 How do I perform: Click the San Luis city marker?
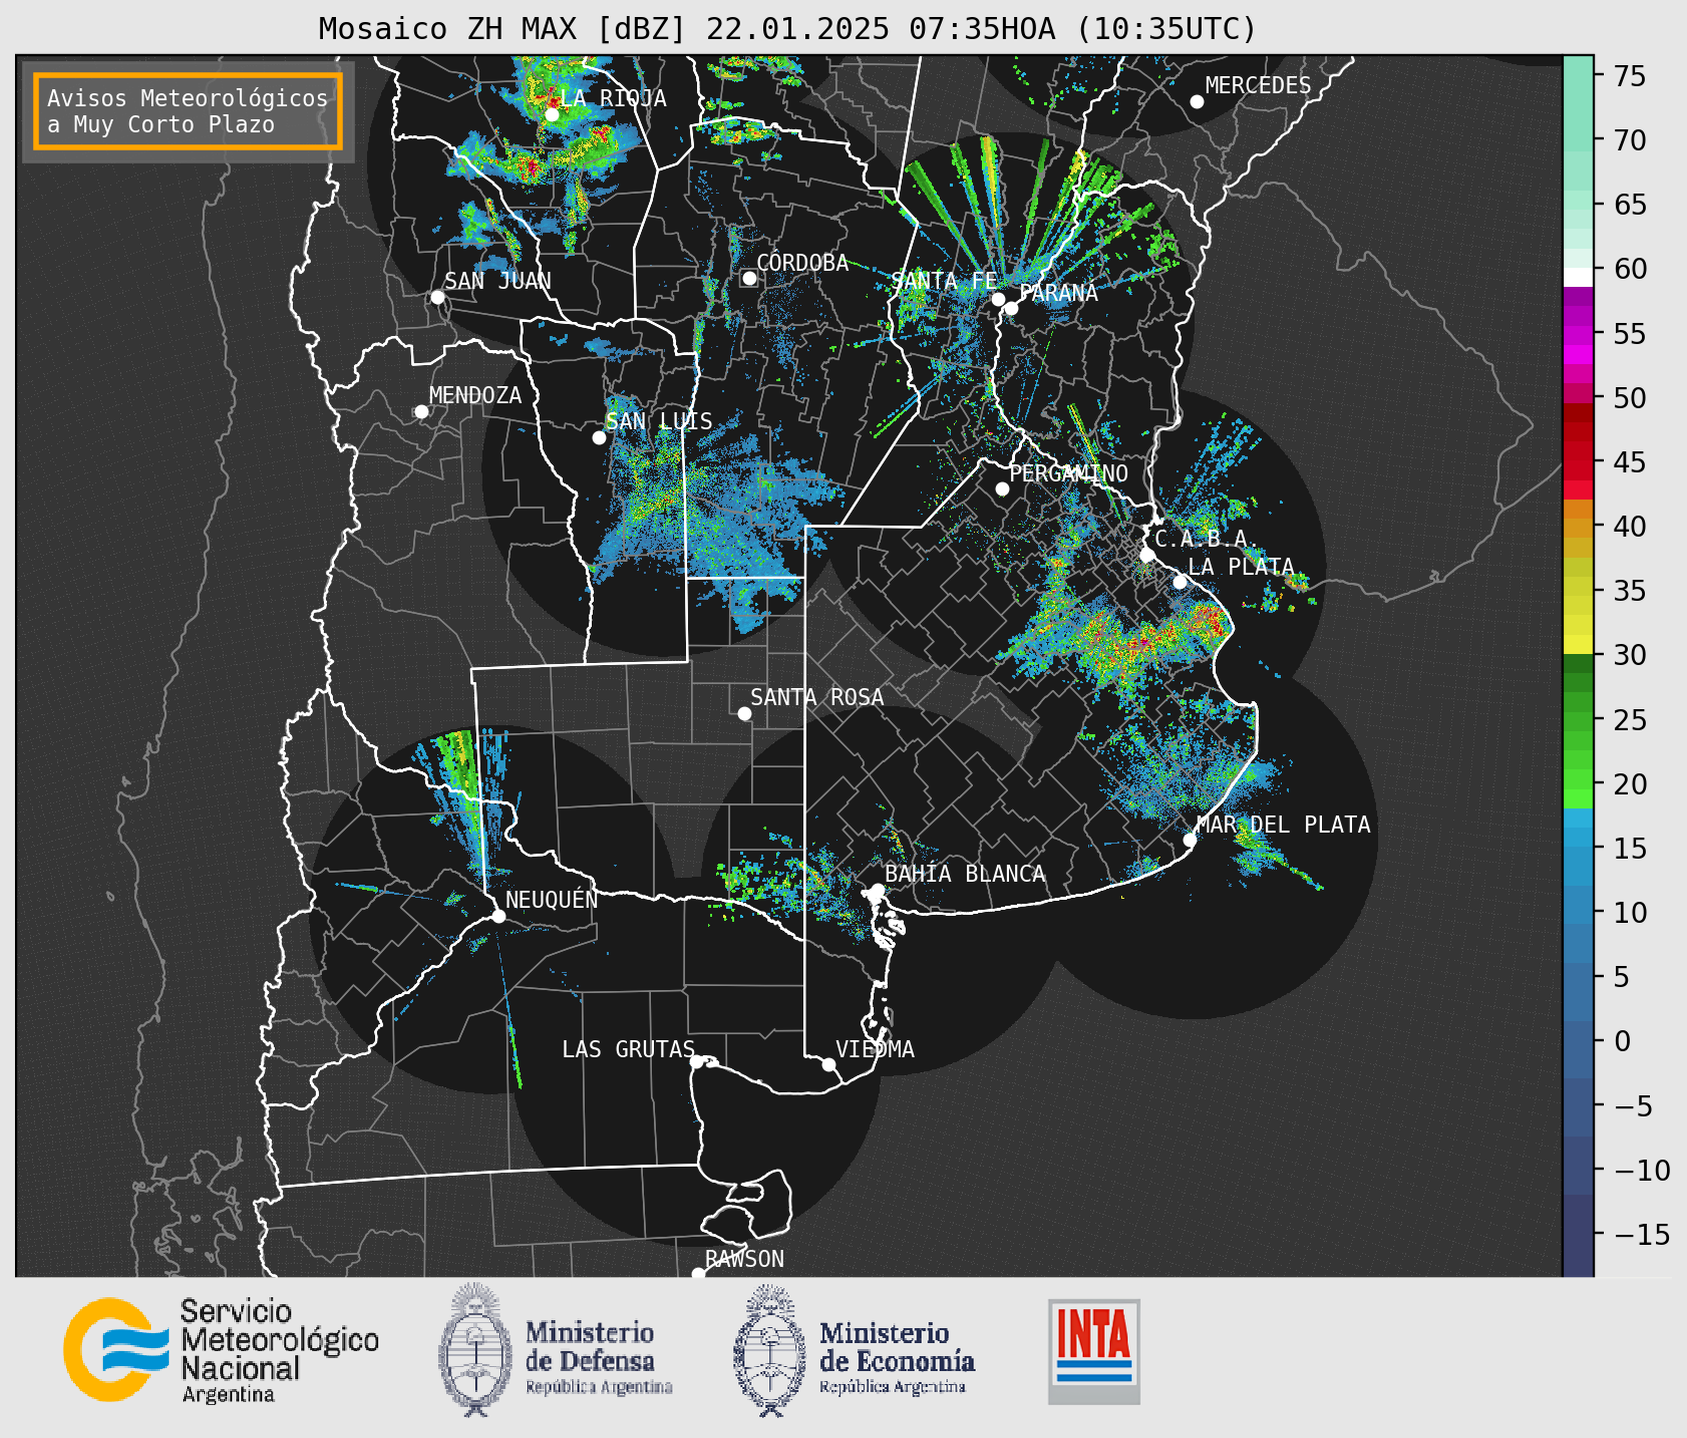click(599, 438)
